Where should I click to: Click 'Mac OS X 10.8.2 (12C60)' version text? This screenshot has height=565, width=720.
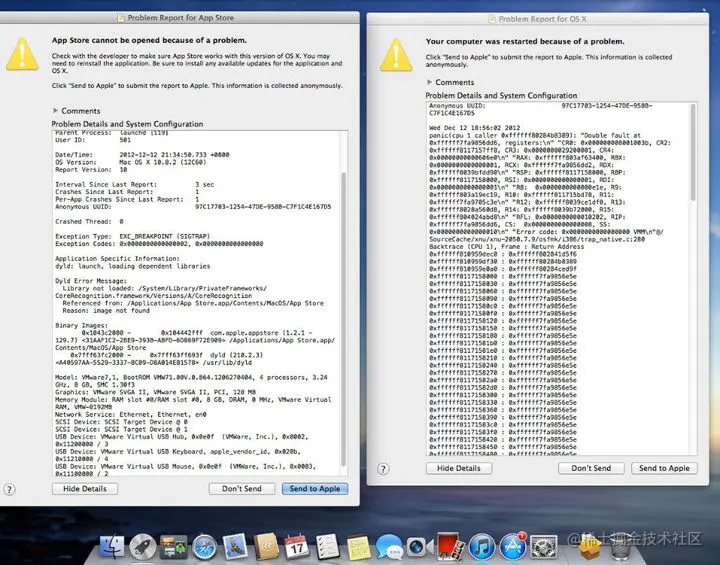pyautogui.click(x=163, y=162)
